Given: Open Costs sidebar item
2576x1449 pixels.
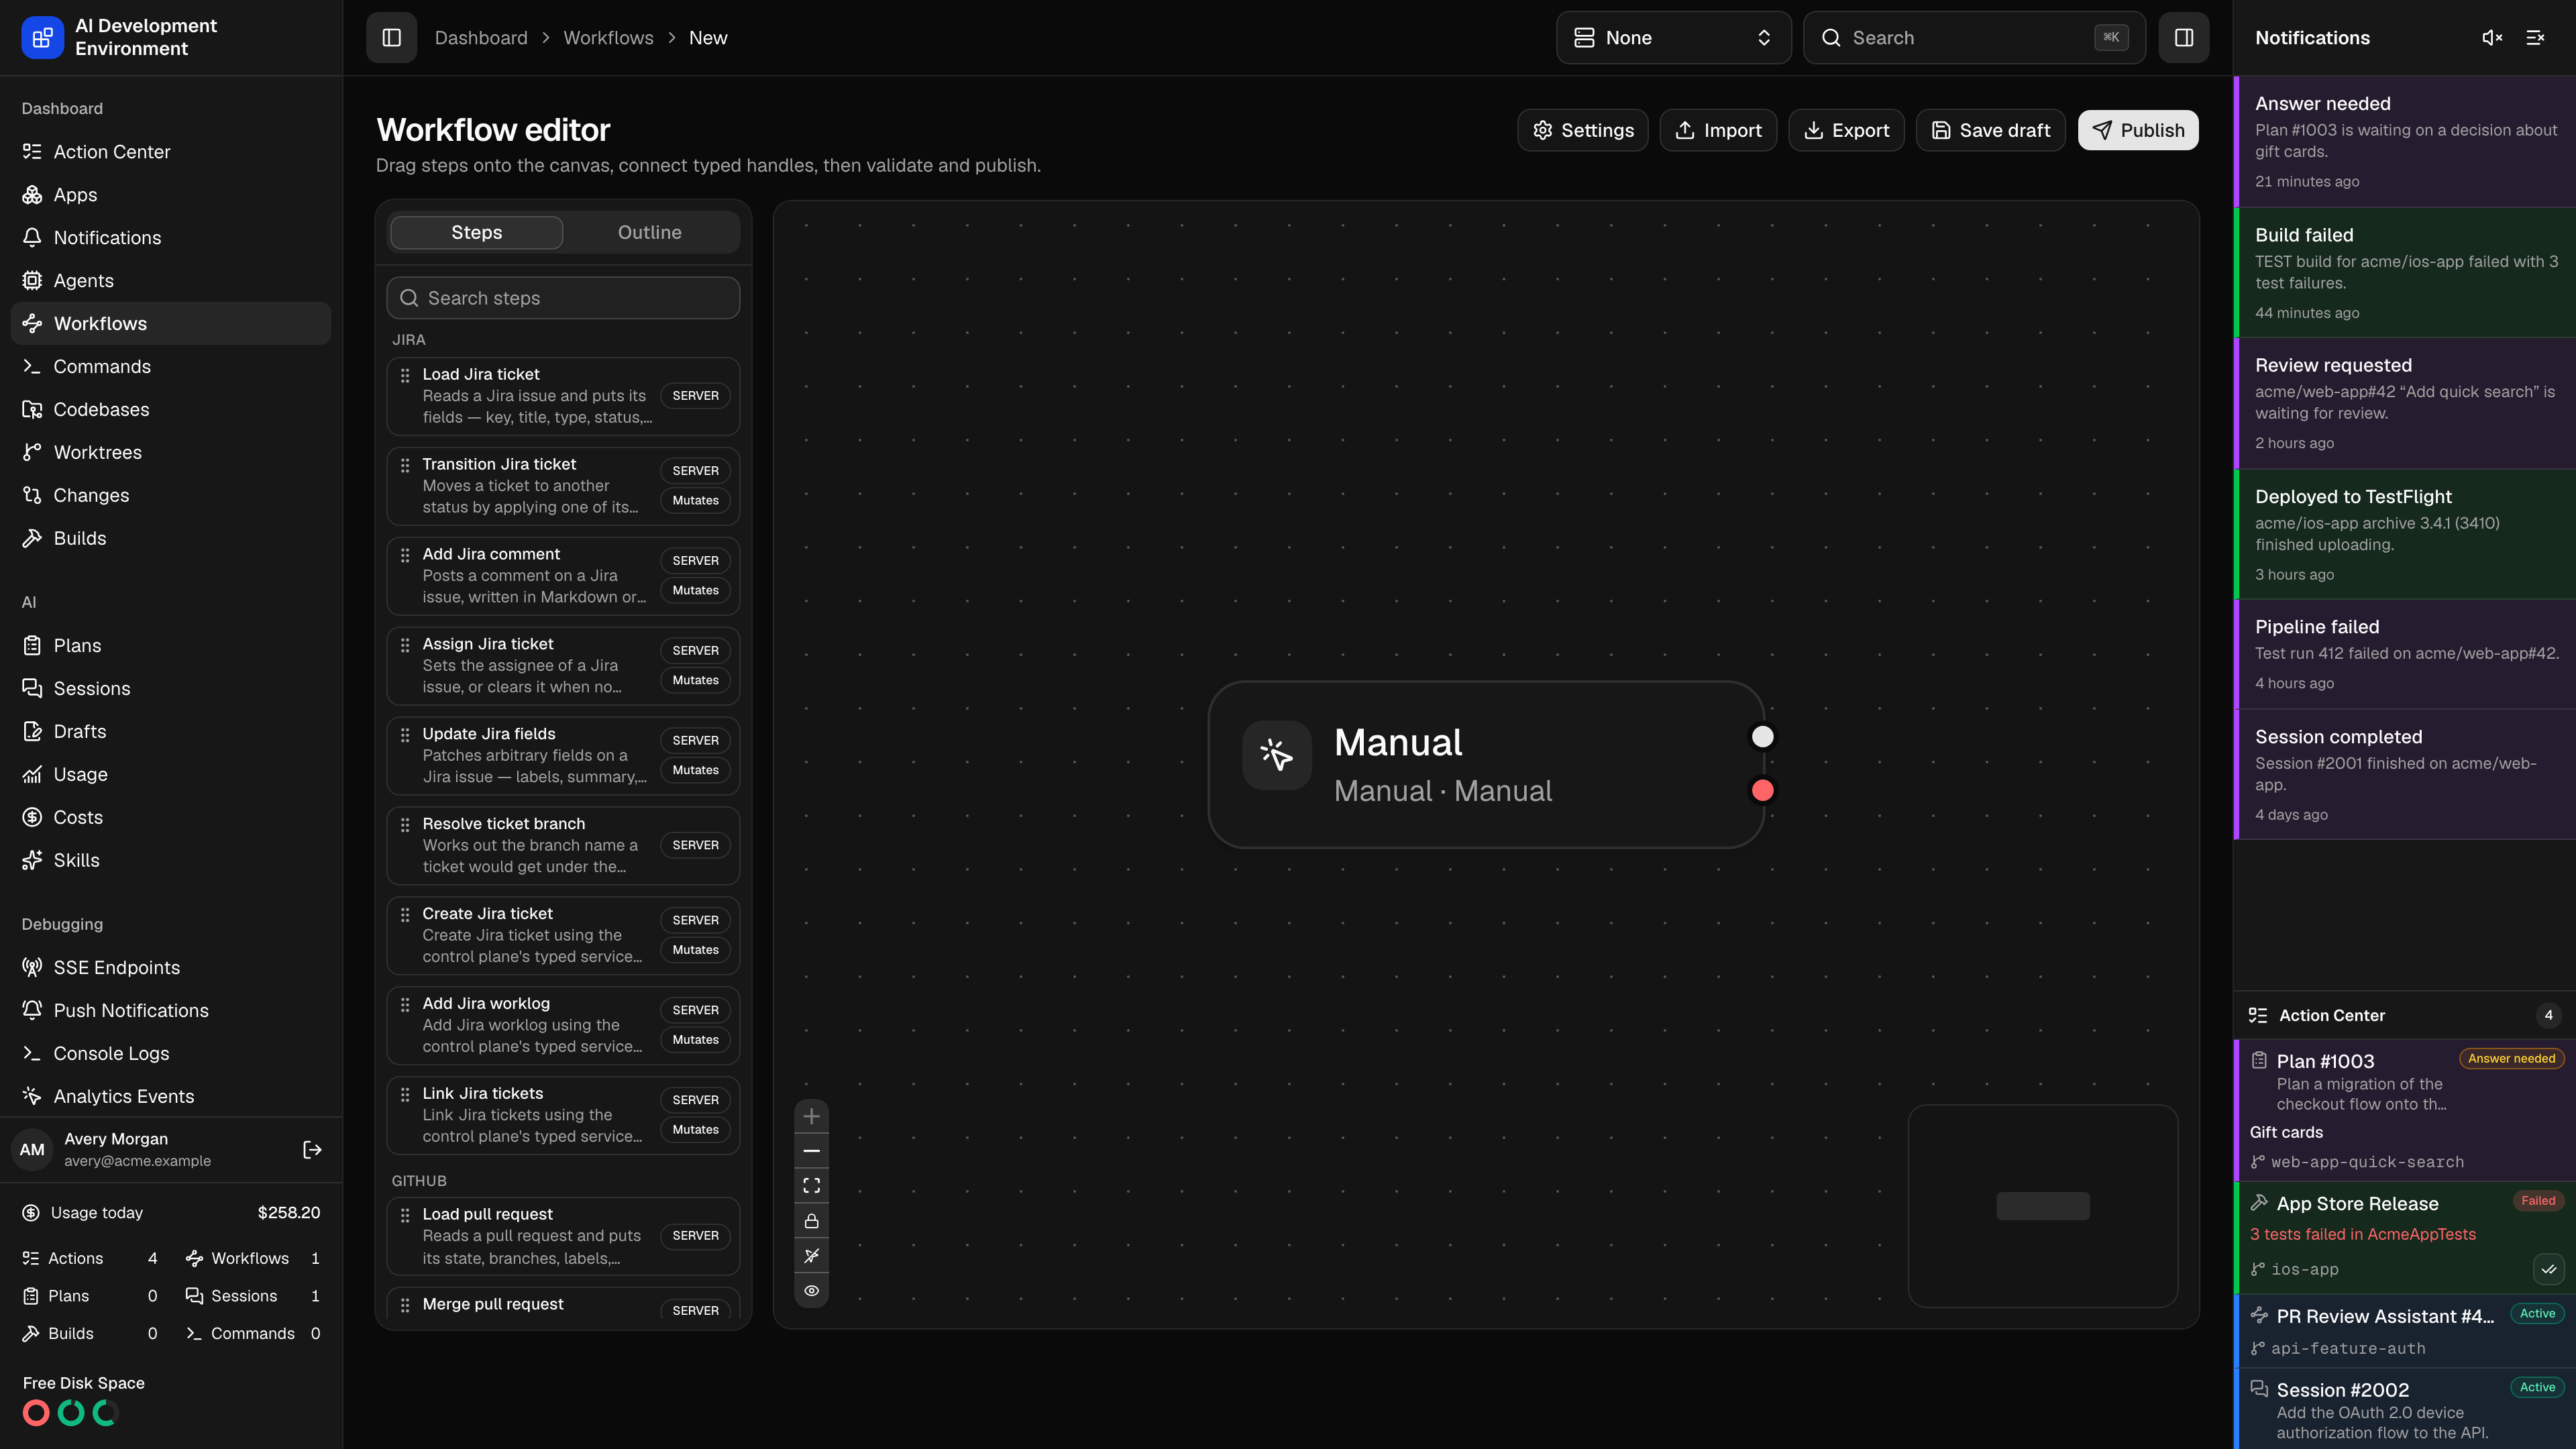Looking at the screenshot, I should (171, 818).
